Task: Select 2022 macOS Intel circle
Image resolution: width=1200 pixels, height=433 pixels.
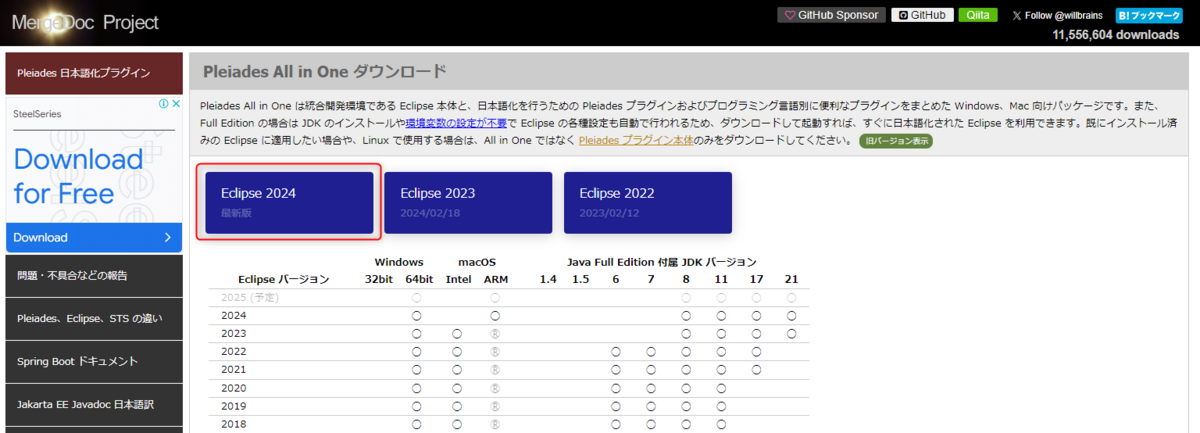Action: 456,352
